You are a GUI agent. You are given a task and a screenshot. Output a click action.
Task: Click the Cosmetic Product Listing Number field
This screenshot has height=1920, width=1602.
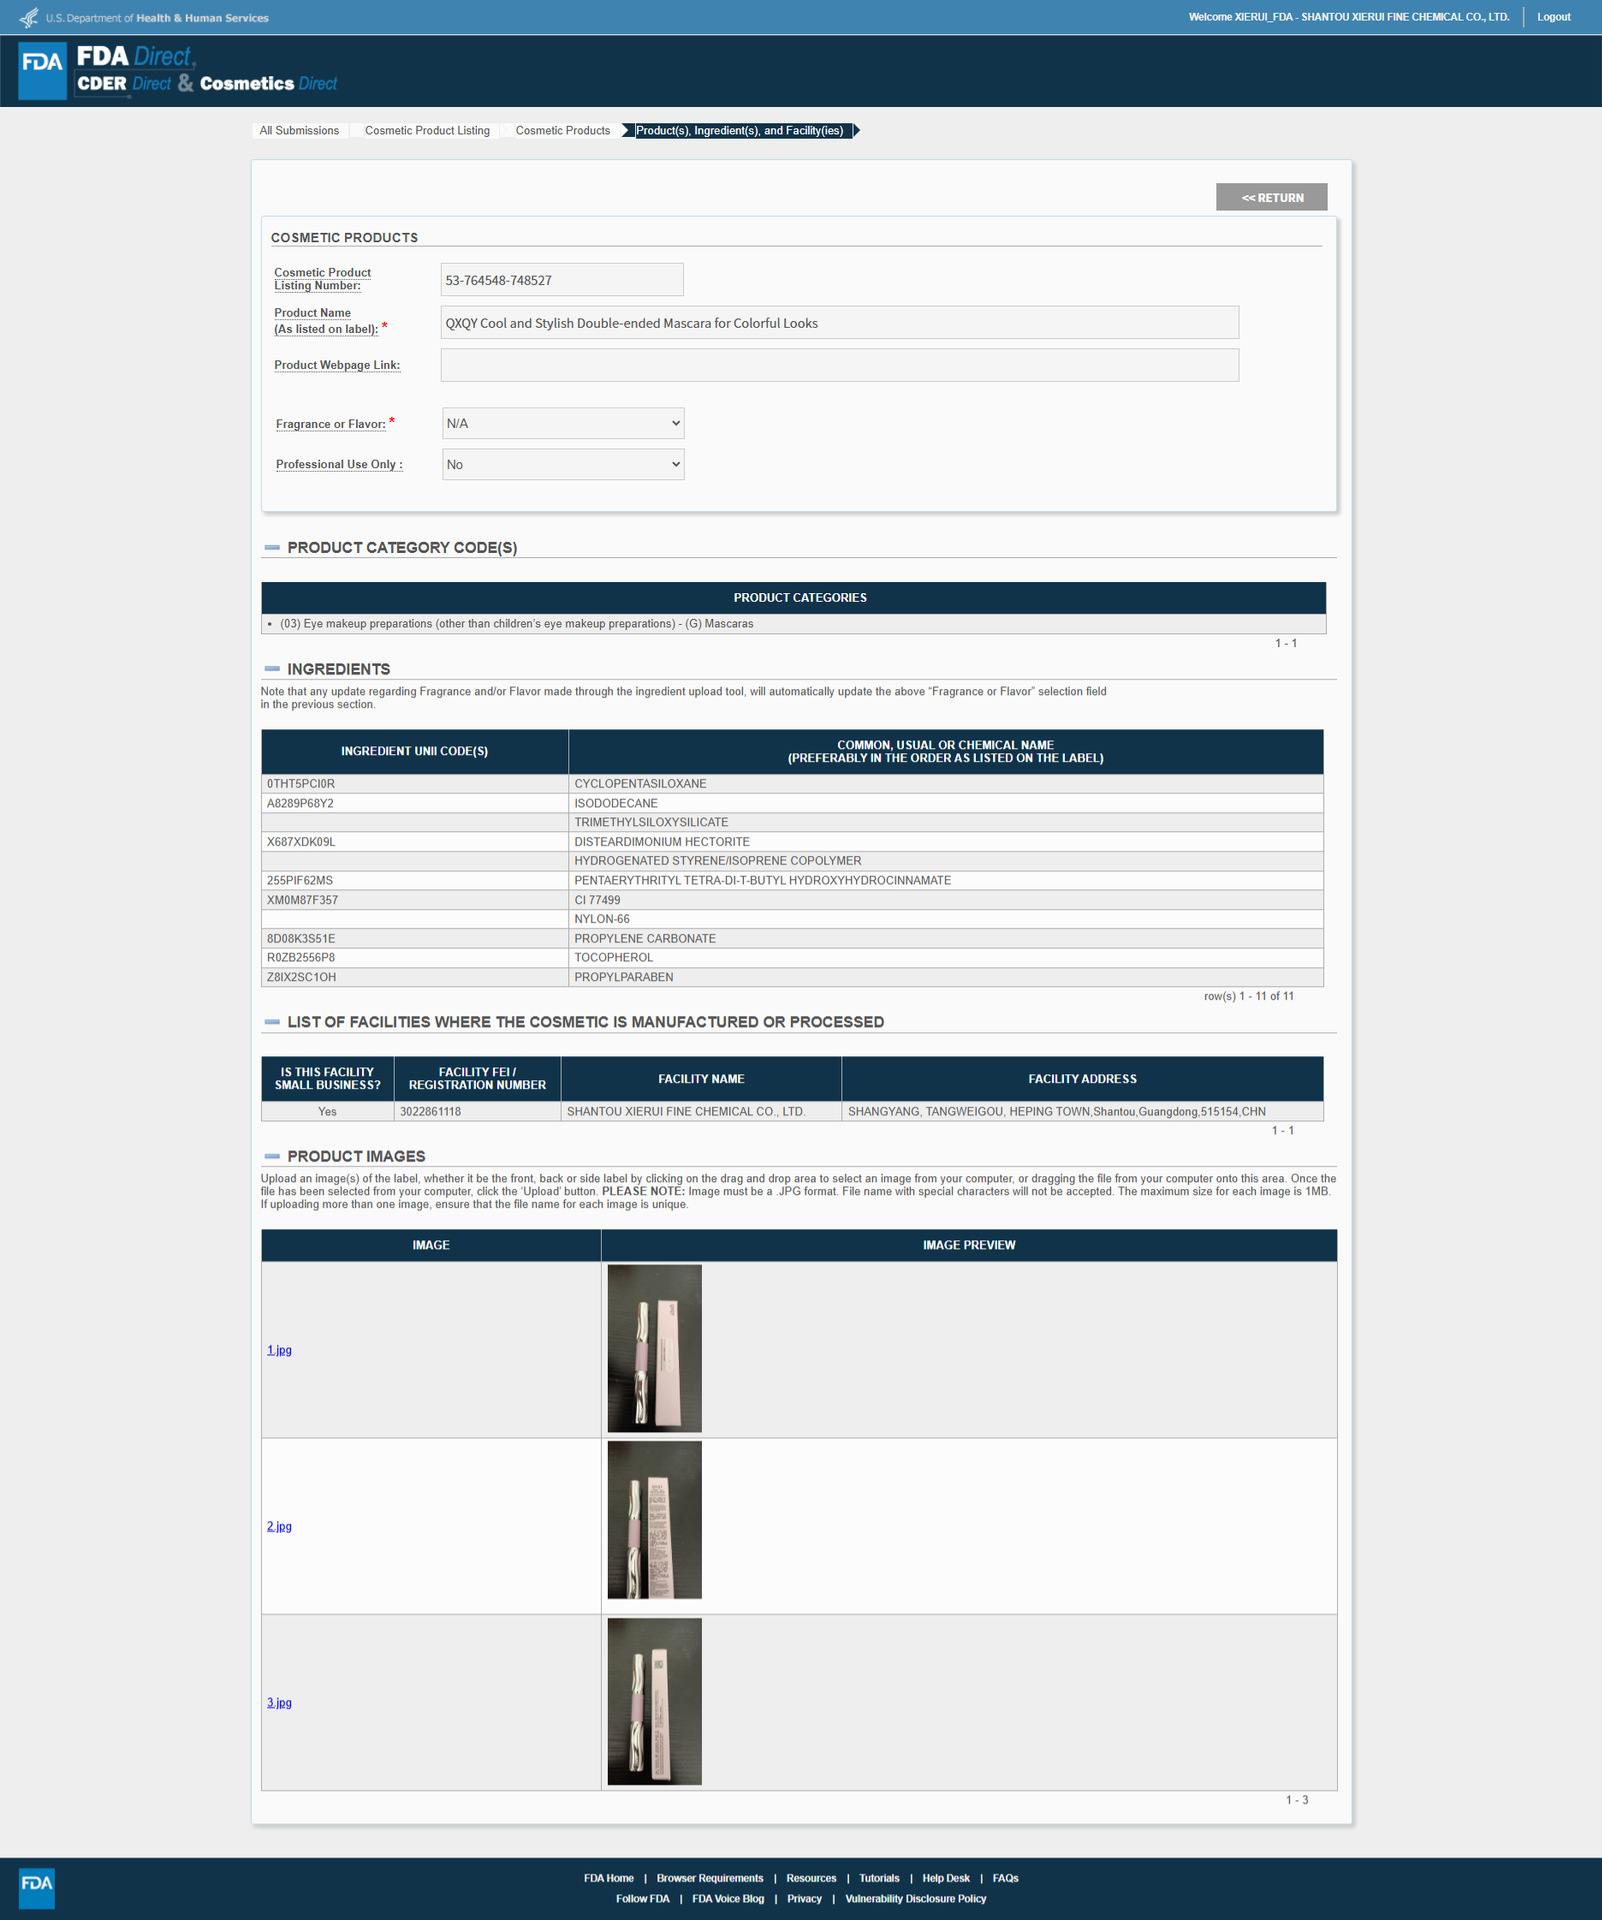pos(562,280)
